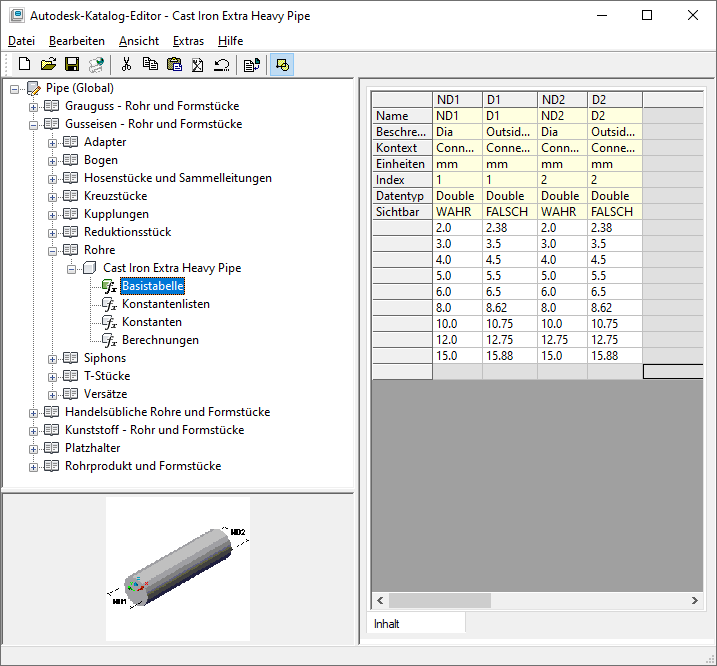Expand the Versätze node

coord(53,395)
